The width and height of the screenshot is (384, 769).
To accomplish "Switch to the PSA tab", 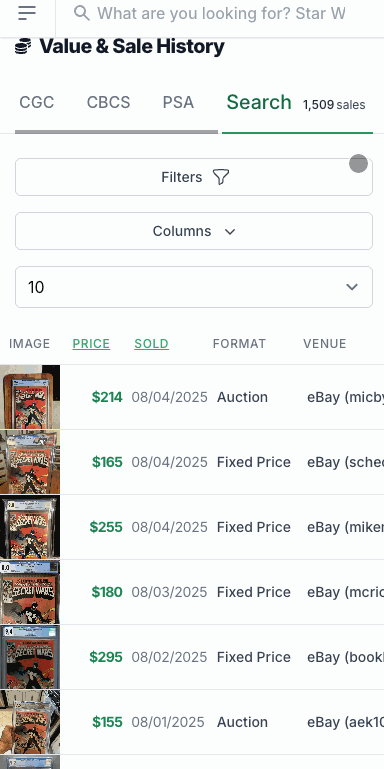I will (x=179, y=103).
